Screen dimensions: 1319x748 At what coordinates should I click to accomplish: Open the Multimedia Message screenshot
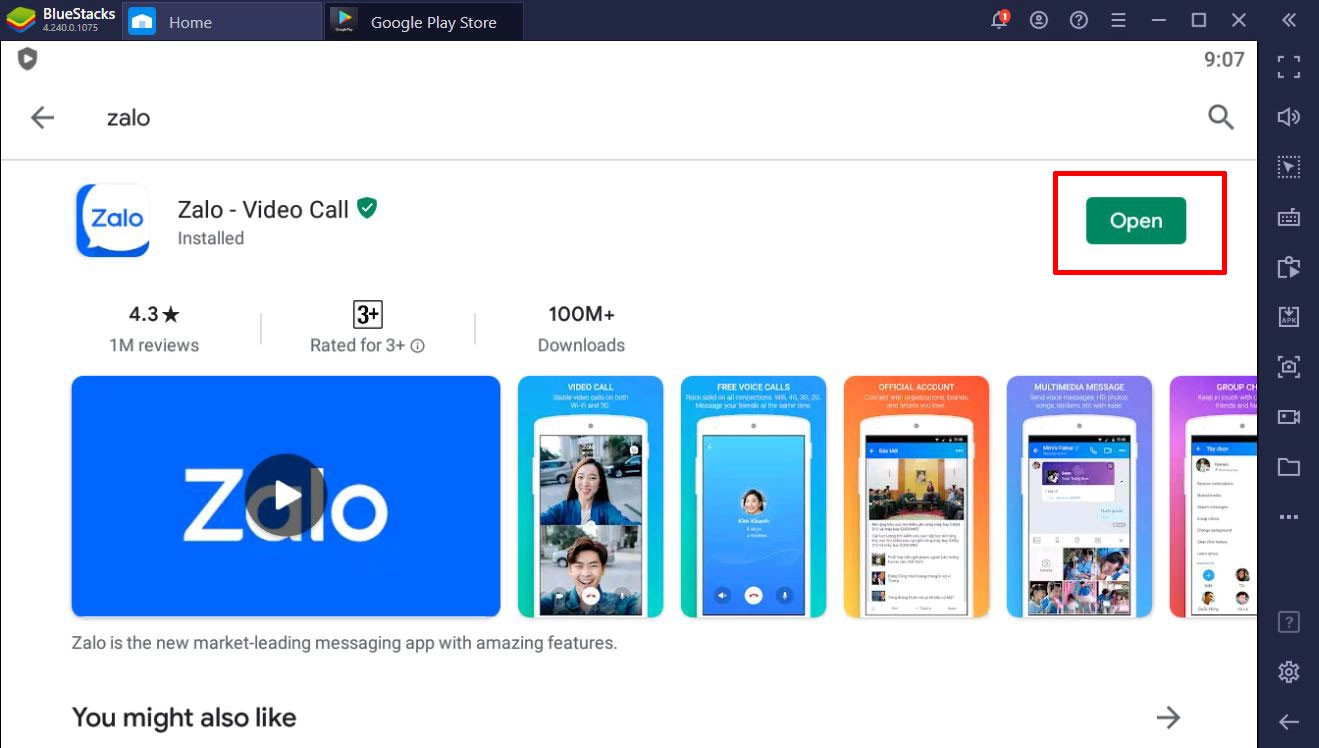[1079, 496]
